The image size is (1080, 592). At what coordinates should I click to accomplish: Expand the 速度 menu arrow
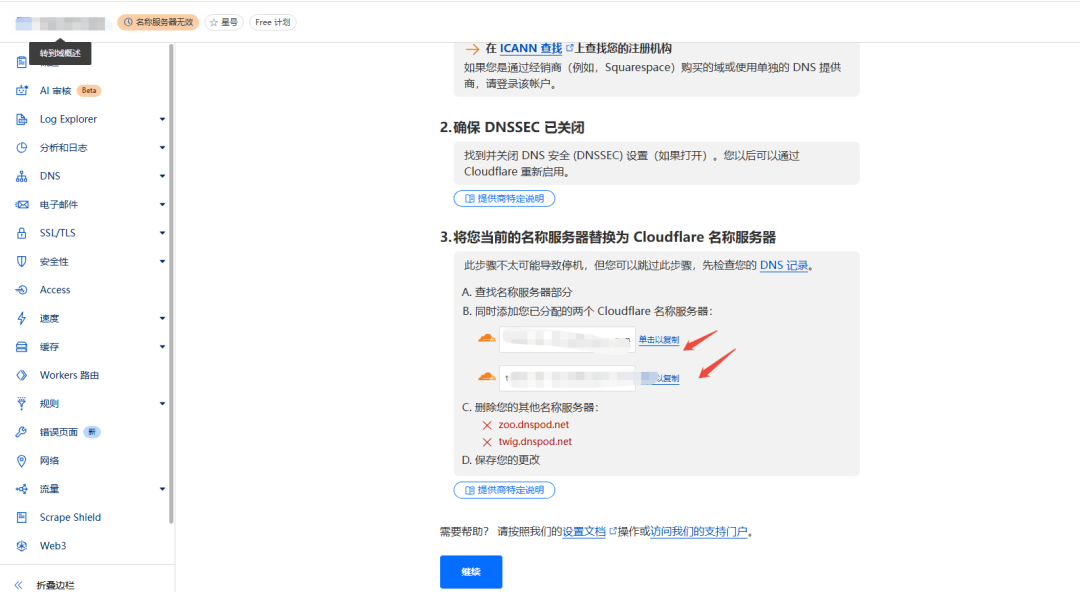pos(163,318)
